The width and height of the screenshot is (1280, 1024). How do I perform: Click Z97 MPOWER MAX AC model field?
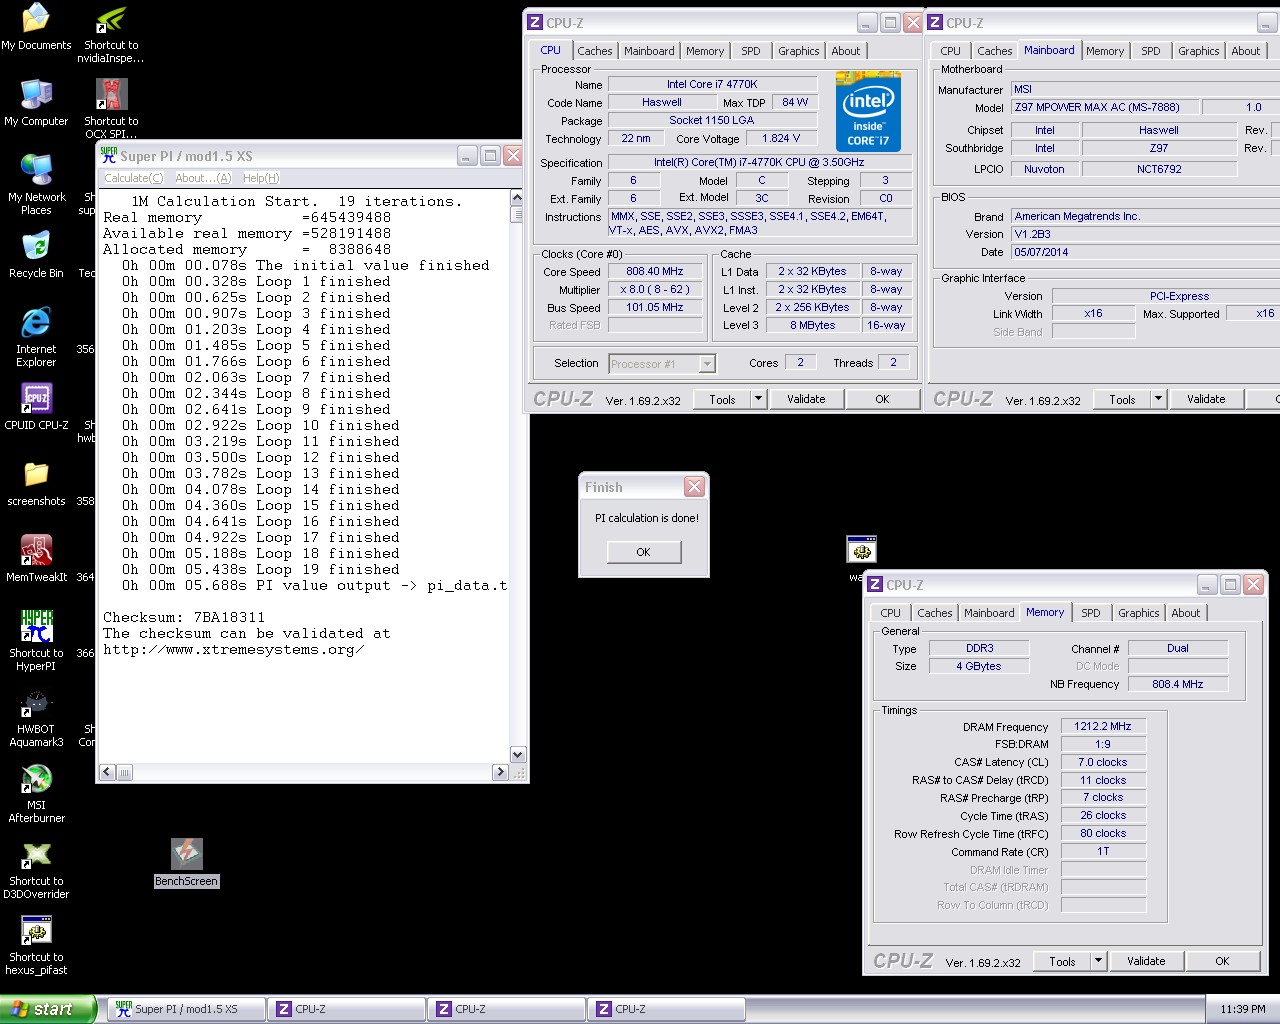click(x=1104, y=107)
